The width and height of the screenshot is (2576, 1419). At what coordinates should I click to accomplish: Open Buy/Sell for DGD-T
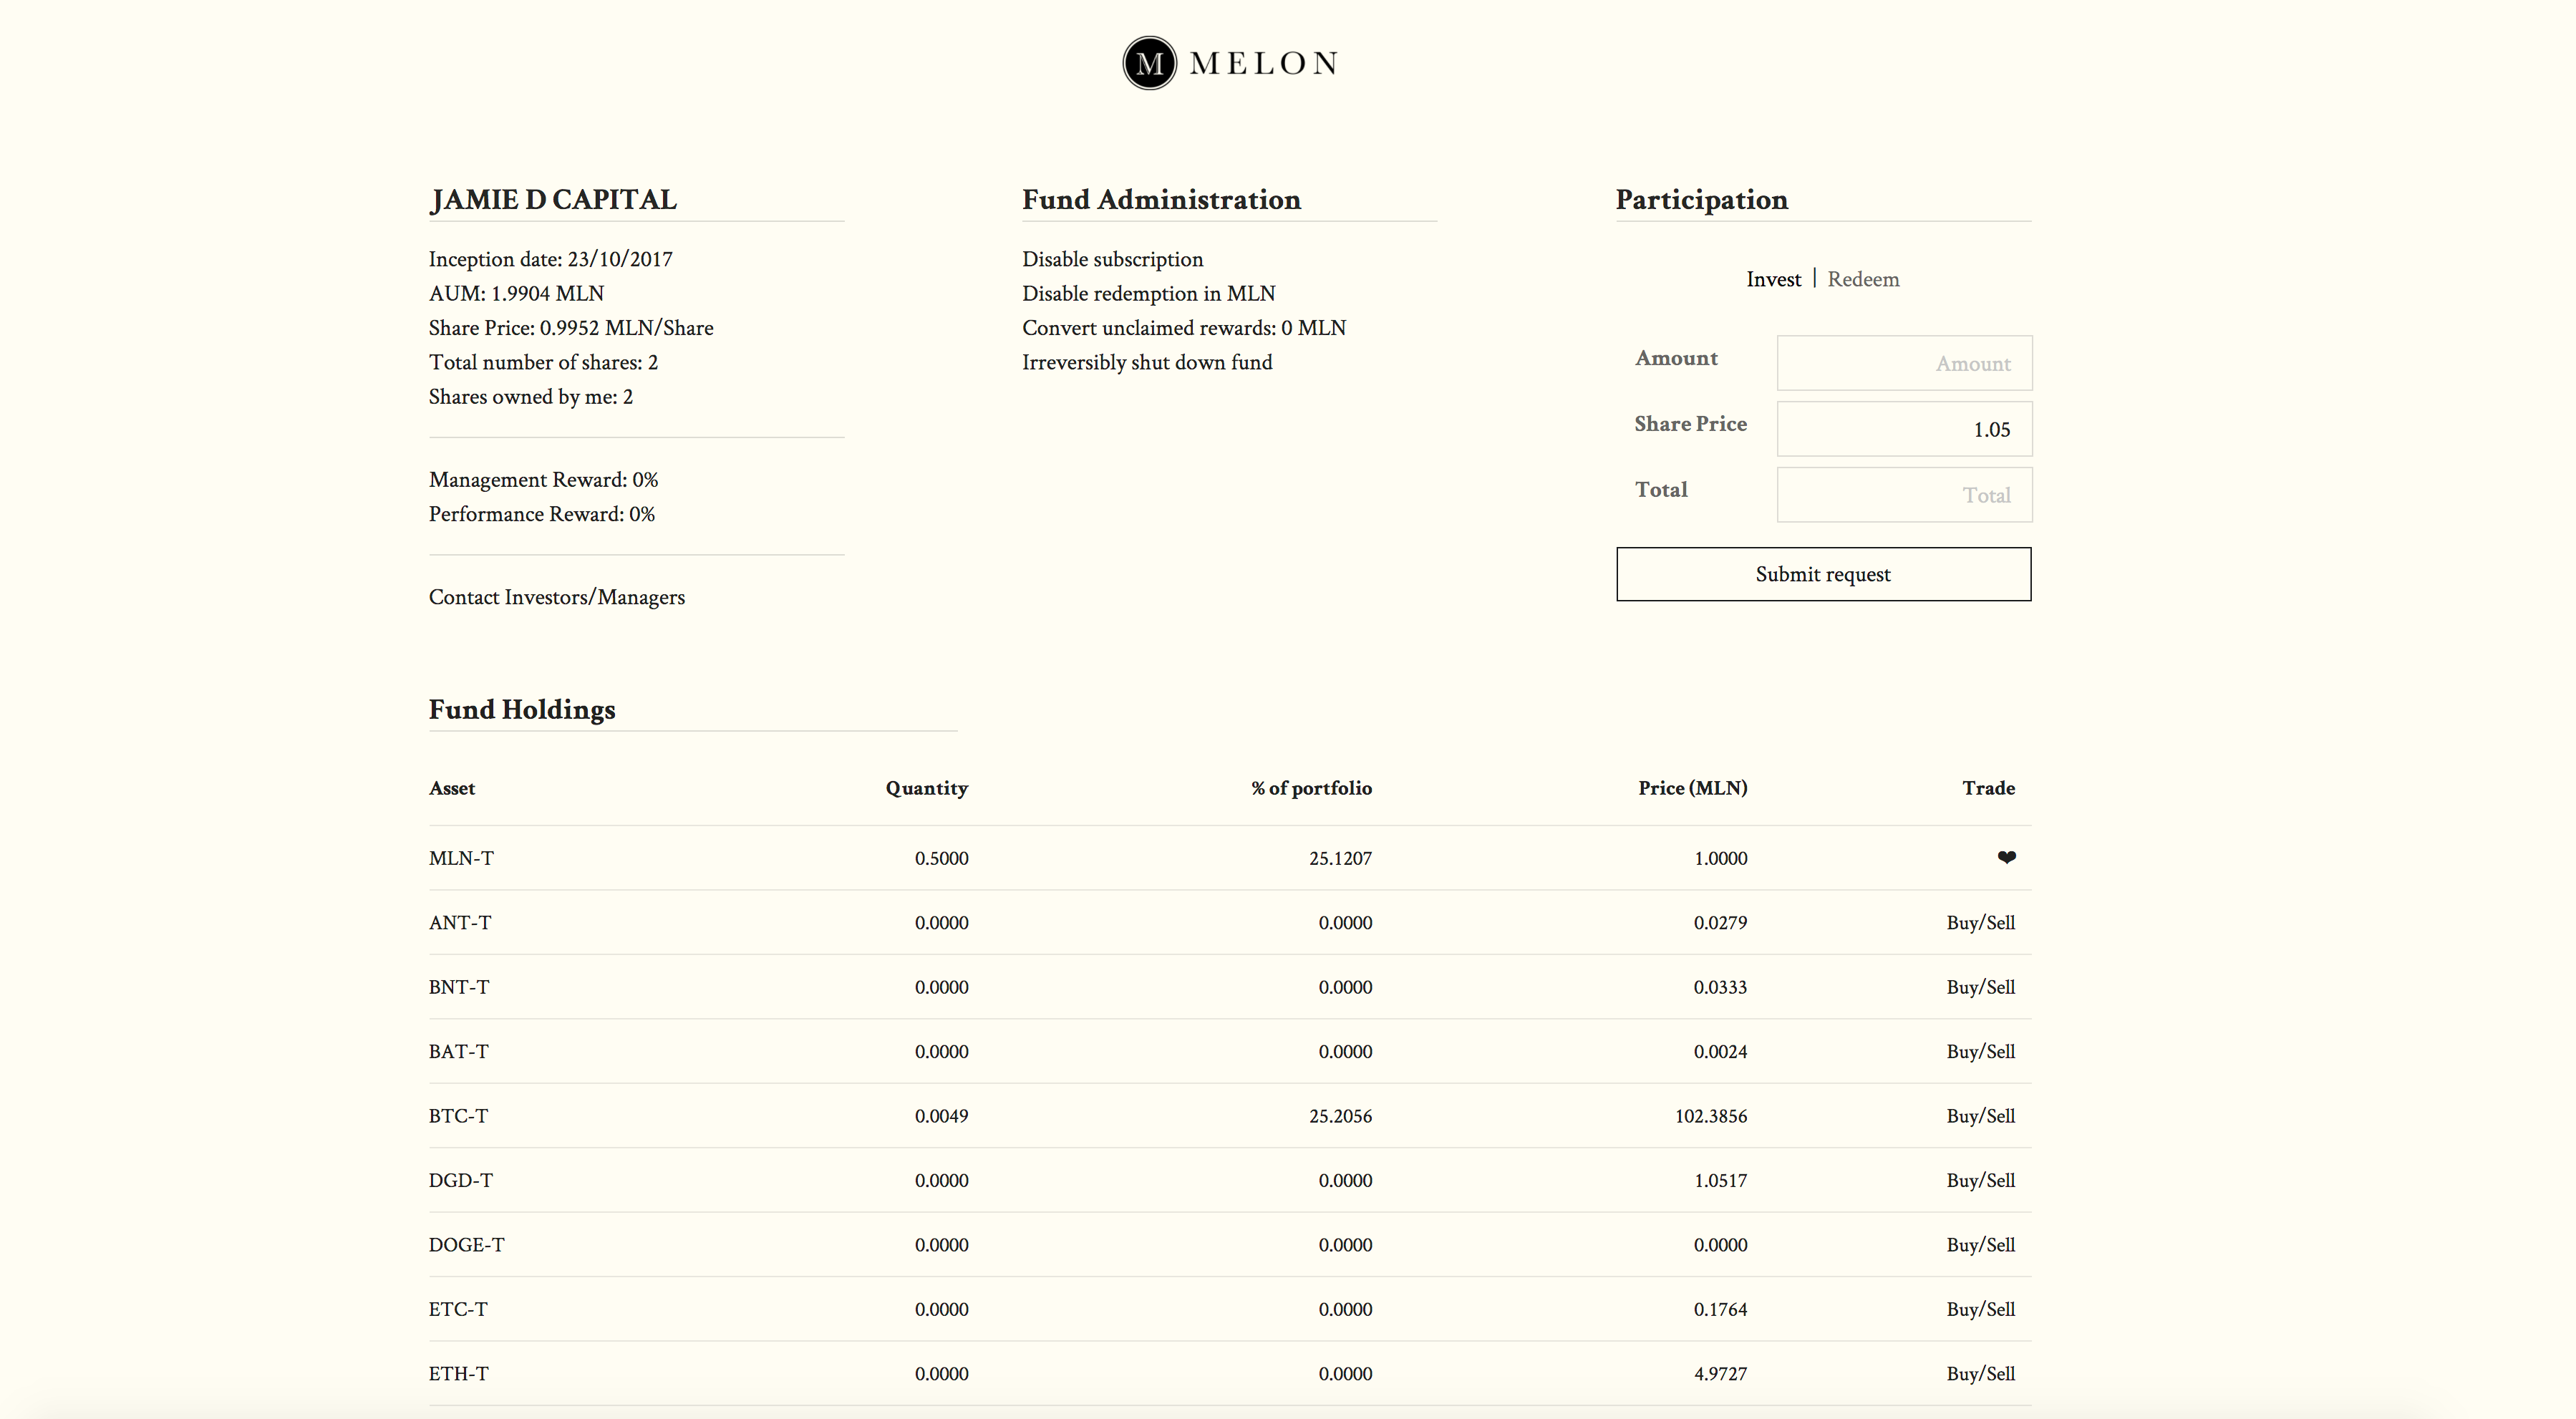pyautogui.click(x=1980, y=1180)
